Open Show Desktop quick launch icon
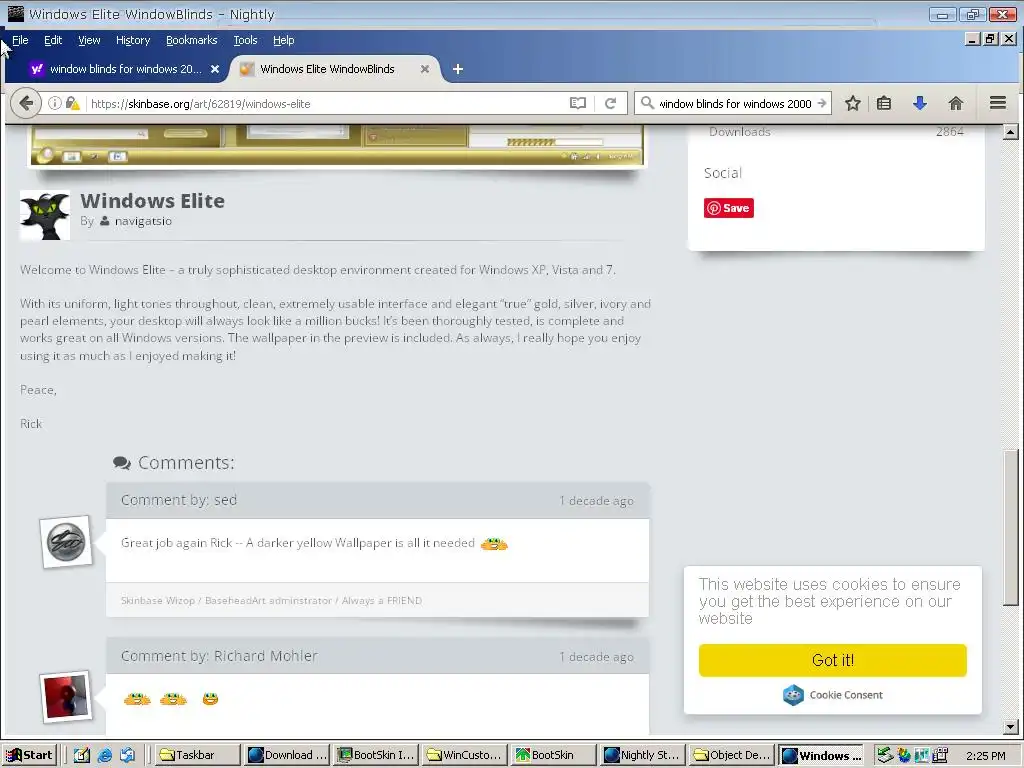 click(x=82, y=755)
